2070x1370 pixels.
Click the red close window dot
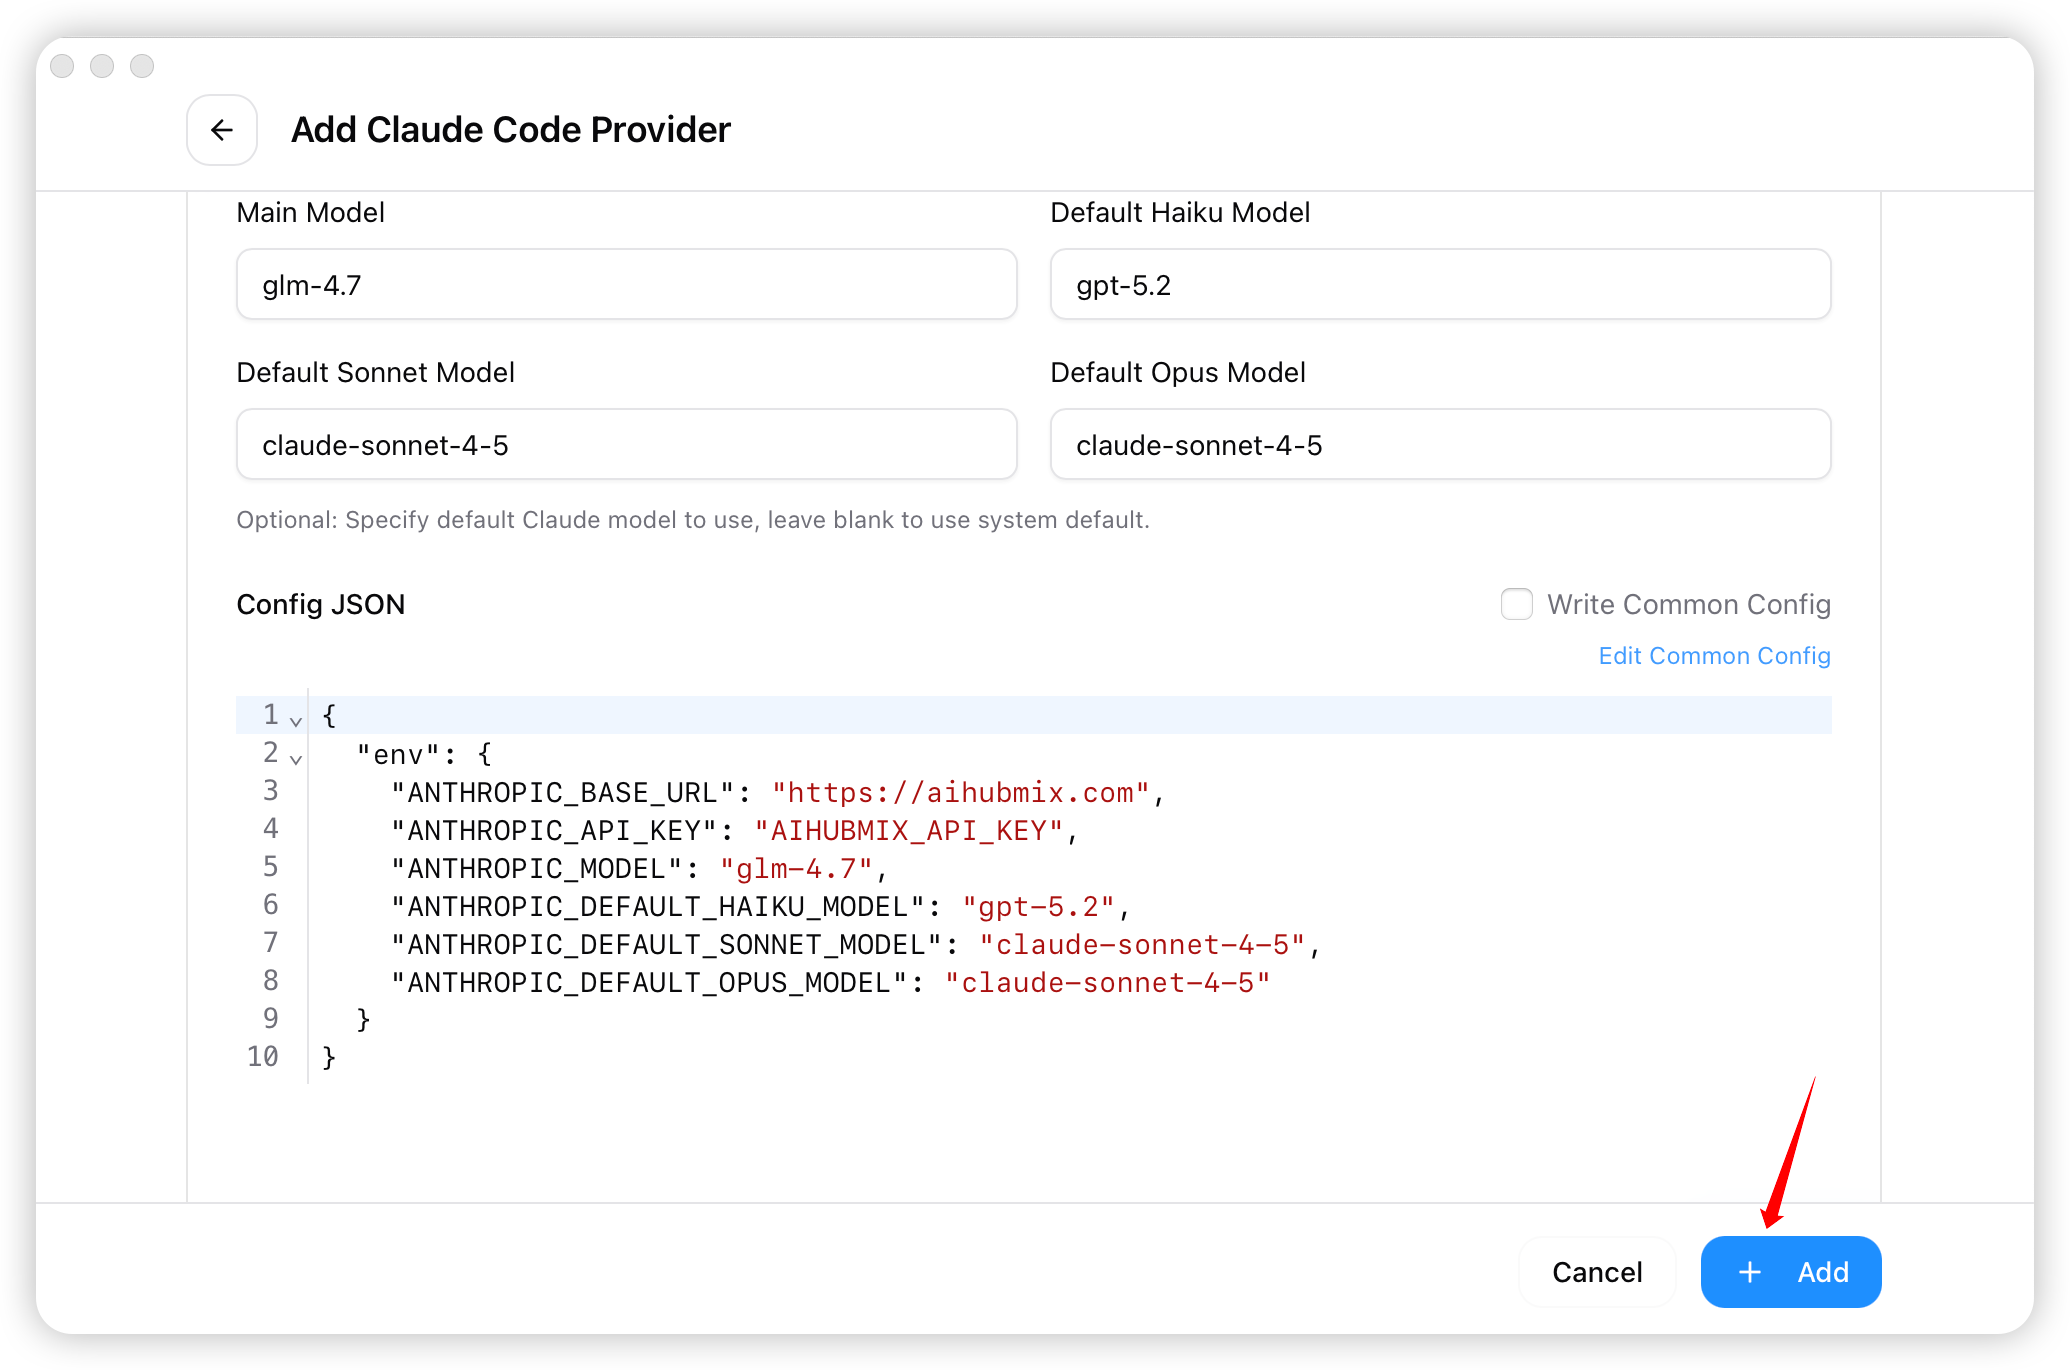click(x=62, y=66)
